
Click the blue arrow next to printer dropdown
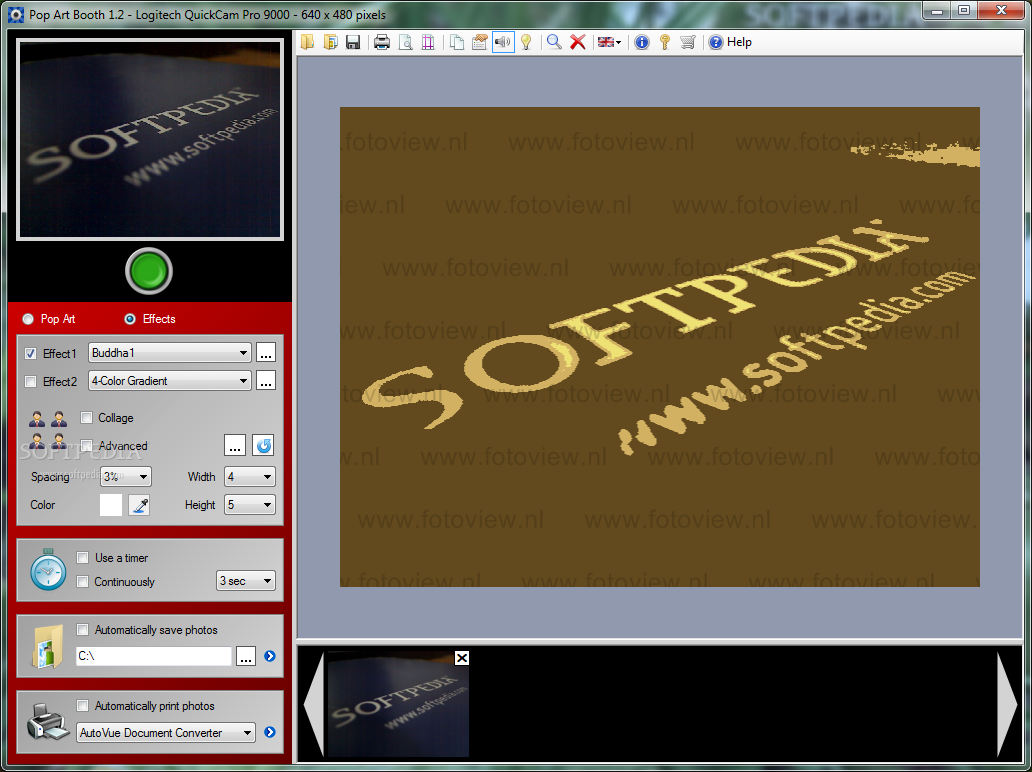coord(270,732)
